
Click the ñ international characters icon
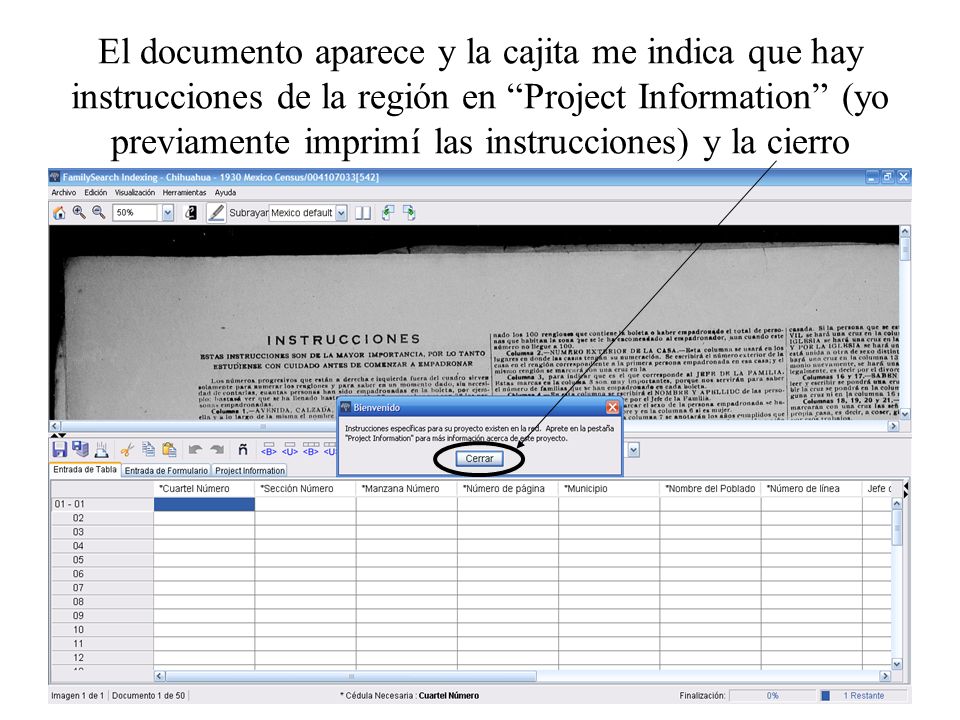(x=242, y=450)
